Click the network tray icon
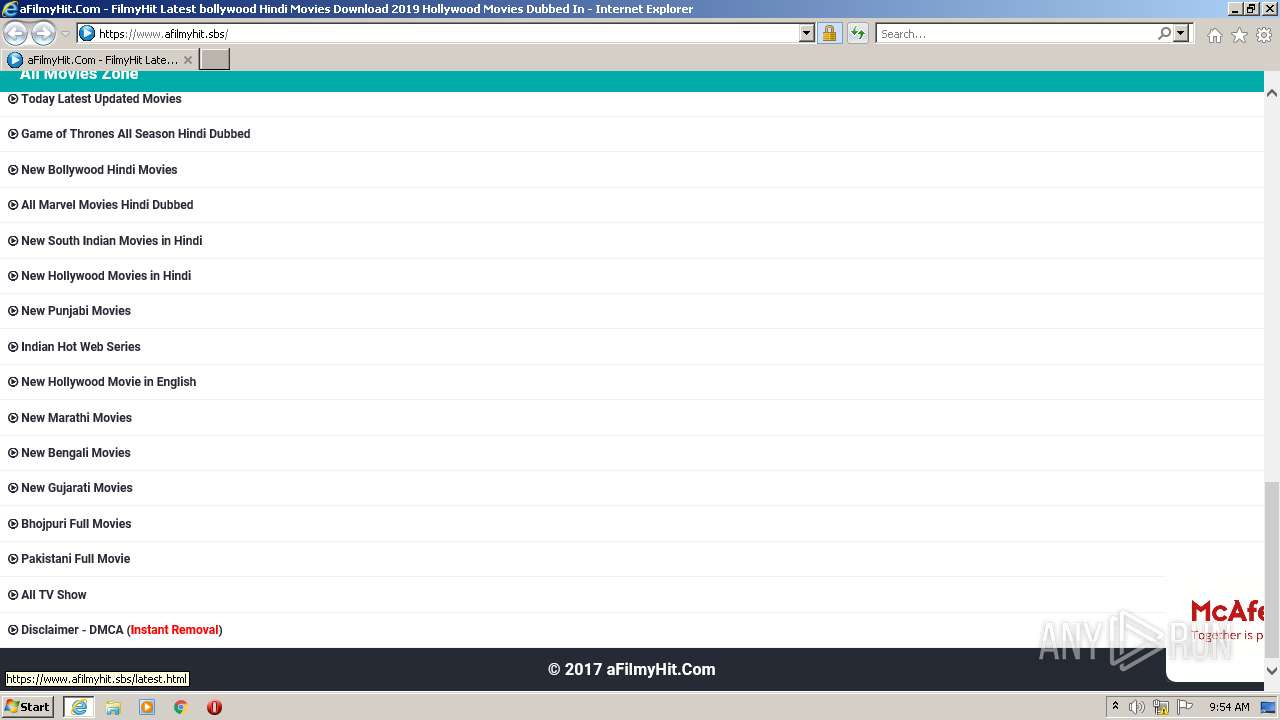The height and width of the screenshot is (720, 1280). [1161, 707]
